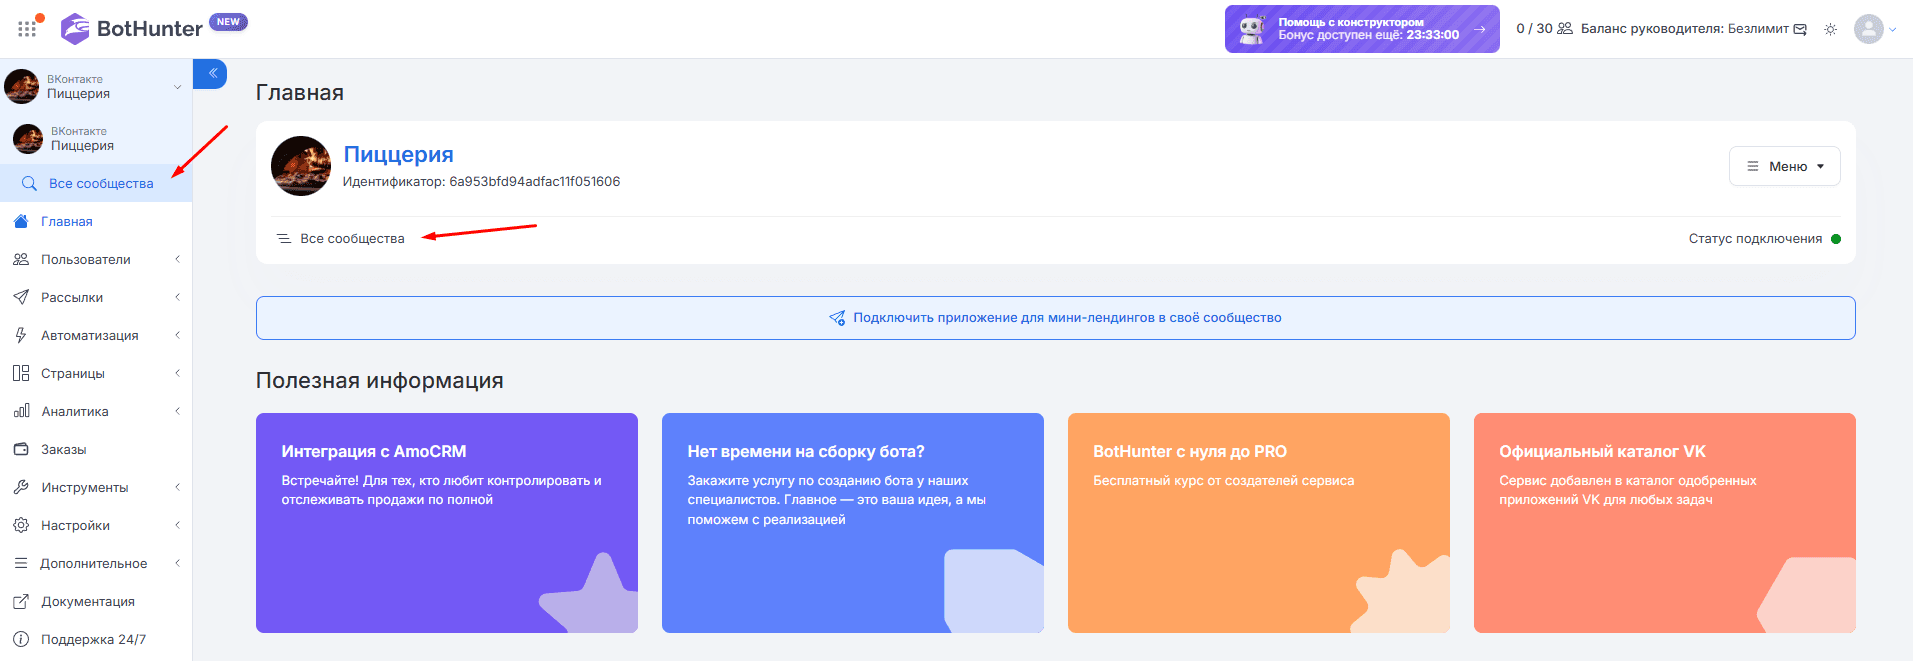This screenshot has width=1913, height=661.
Task: Toggle the light/dark theme sun icon
Action: pos(1830,29)
